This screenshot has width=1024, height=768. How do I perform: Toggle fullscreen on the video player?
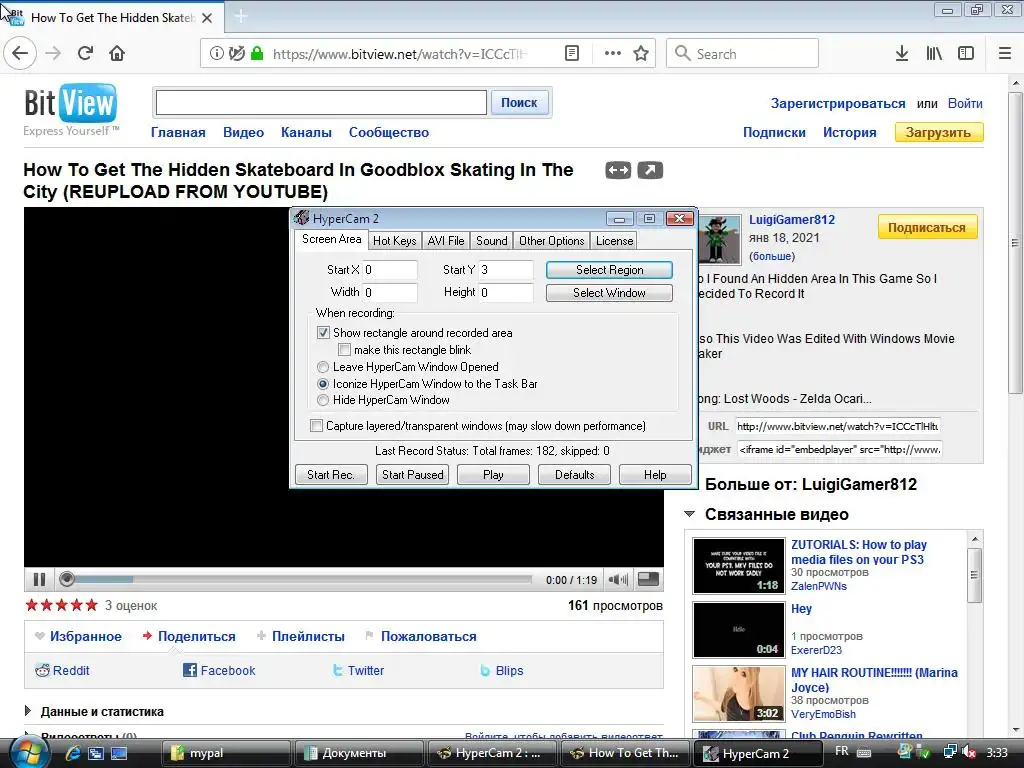point(648,579)
